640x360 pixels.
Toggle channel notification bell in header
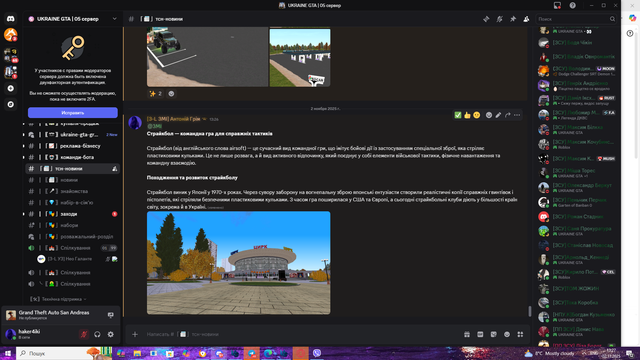tap(500, 19)
